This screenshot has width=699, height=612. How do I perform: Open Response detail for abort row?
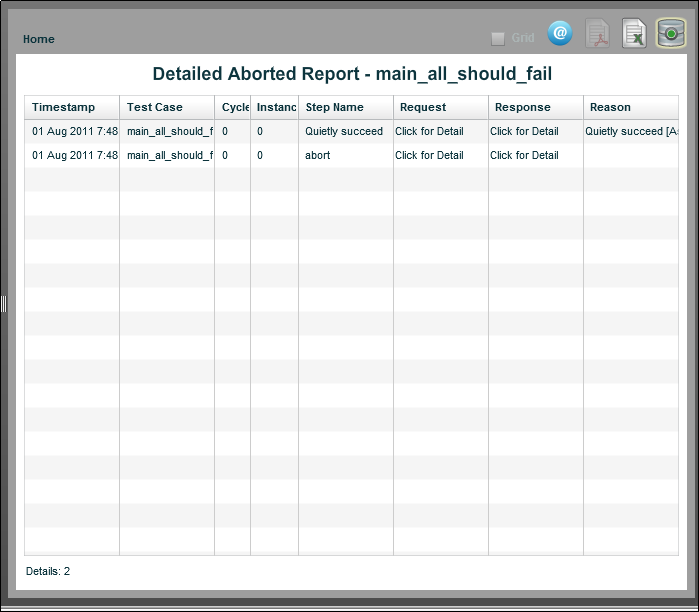(x=524, y=155)
